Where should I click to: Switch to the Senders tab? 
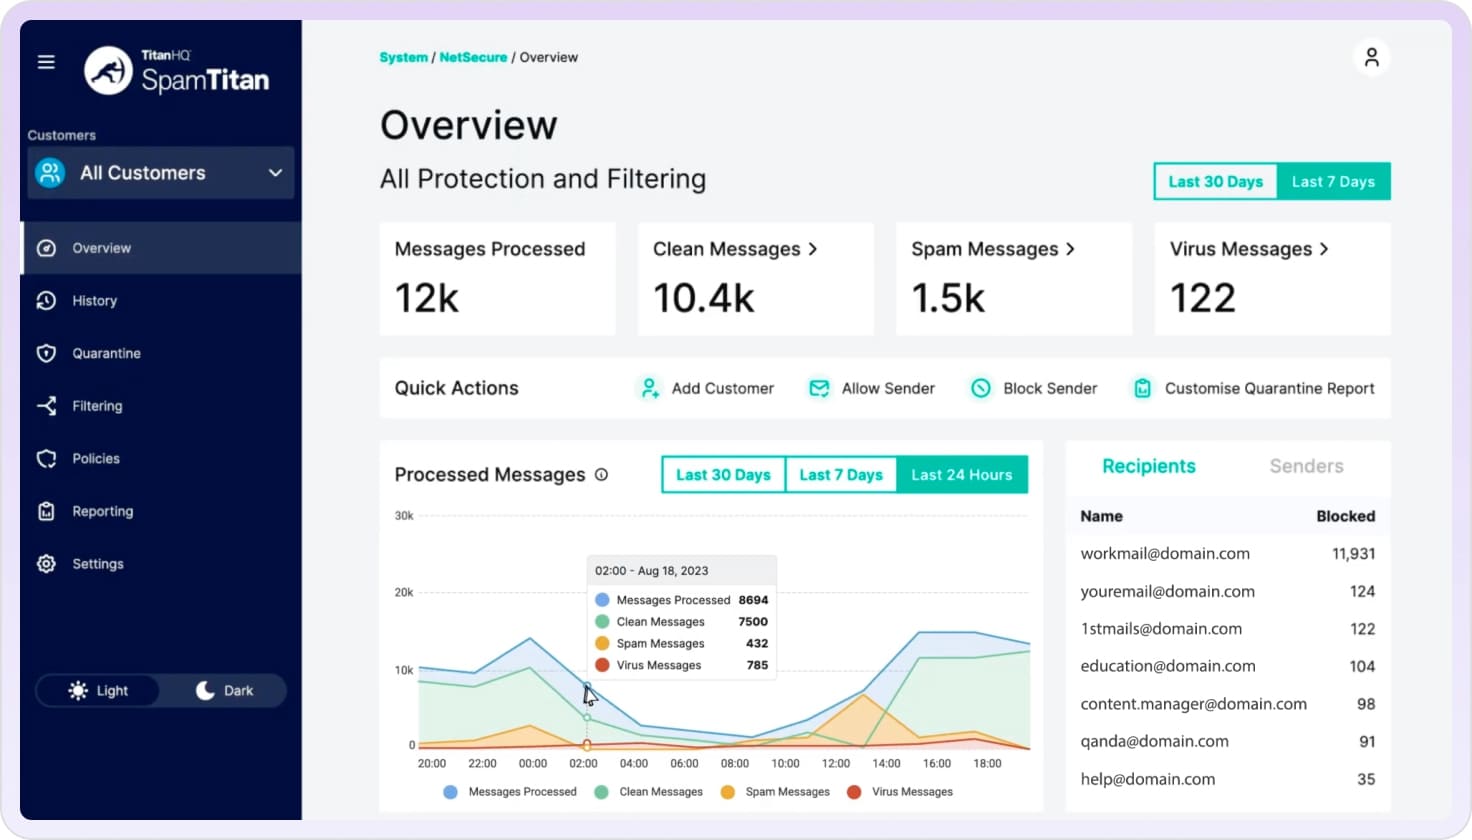[1306, 466]
